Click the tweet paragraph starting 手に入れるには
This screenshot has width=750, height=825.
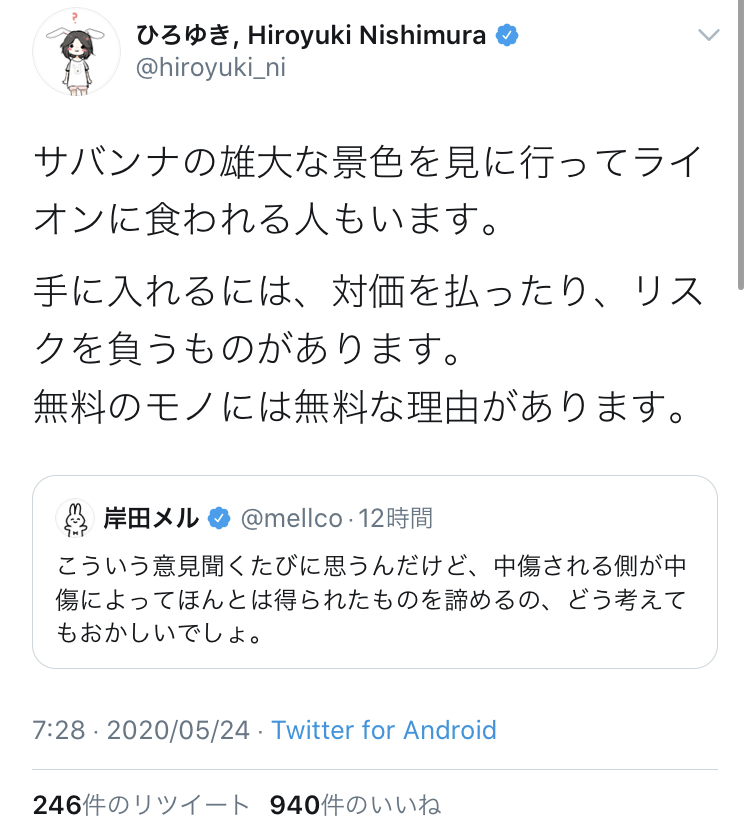click(x=368, y=319)
